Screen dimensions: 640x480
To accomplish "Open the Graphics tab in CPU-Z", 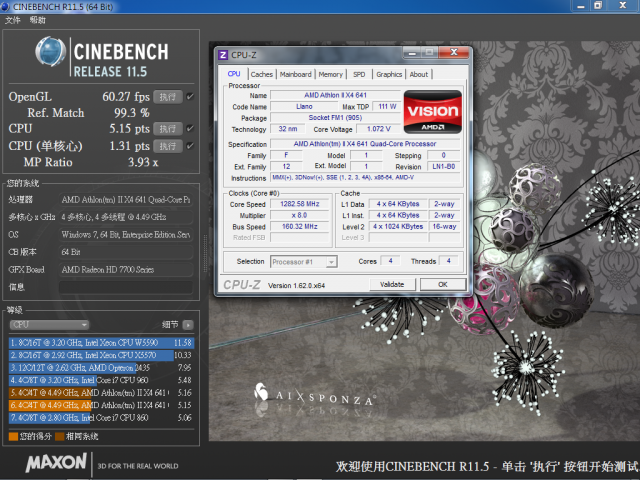I will [x=389, y=74].
